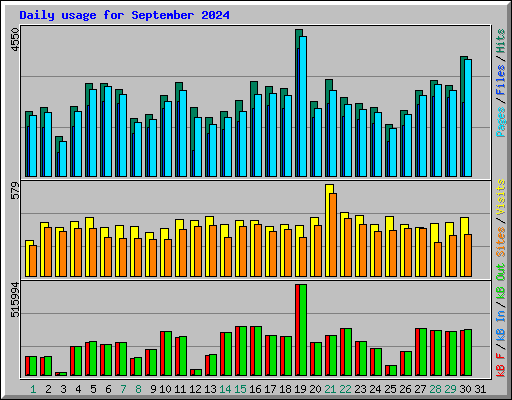Click the 'Hits' legend label
The height and width of the screenshot is (400, 512).
501,41
